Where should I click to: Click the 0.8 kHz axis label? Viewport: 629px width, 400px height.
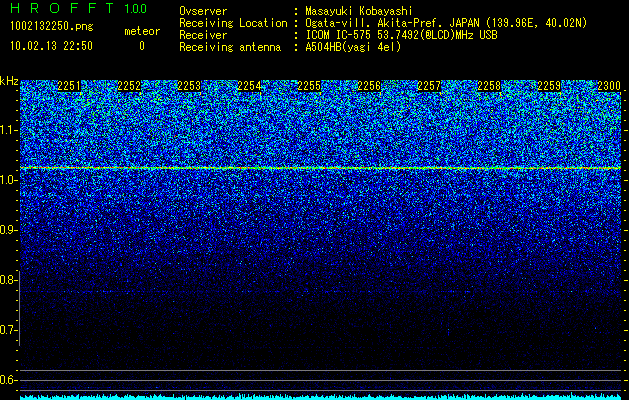click(x=8, y=280)
